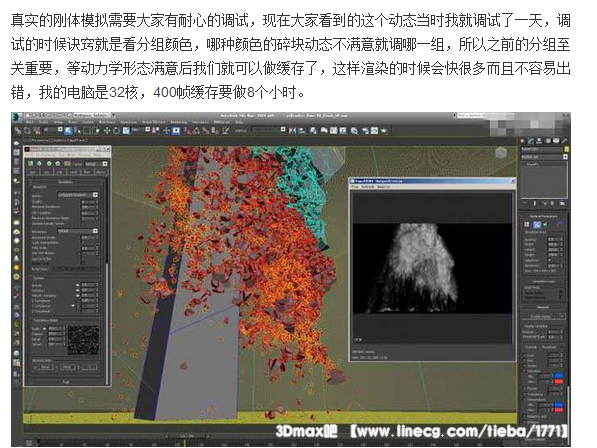
Task: Open the Select by Name dialog icon
Action: tap(77, 131)
